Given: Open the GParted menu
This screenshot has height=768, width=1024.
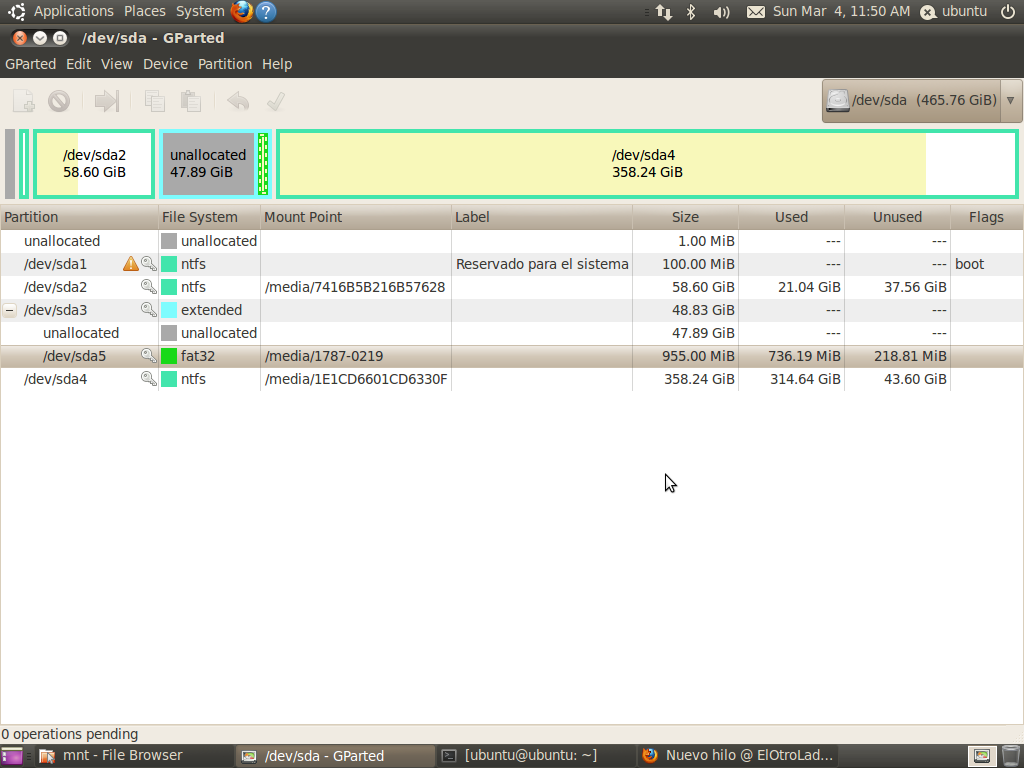Looking at the screenshot, I should click(31, 64).
